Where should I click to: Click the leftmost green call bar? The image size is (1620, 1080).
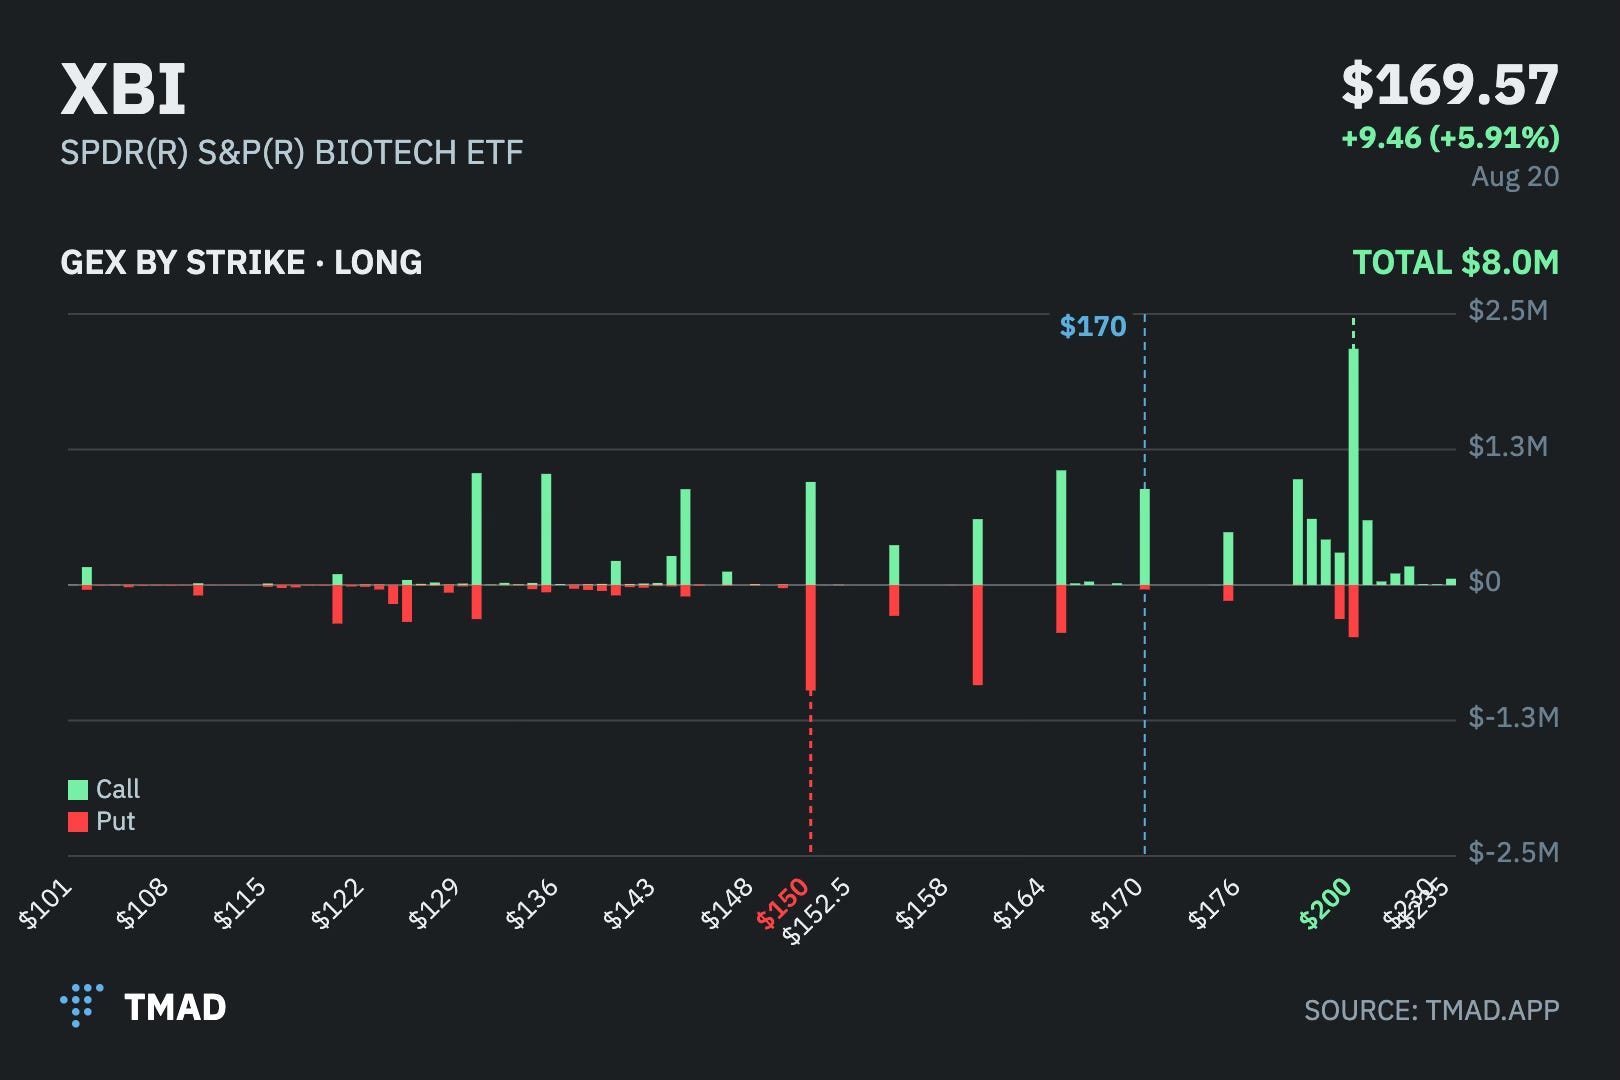(x=87, y=576)
